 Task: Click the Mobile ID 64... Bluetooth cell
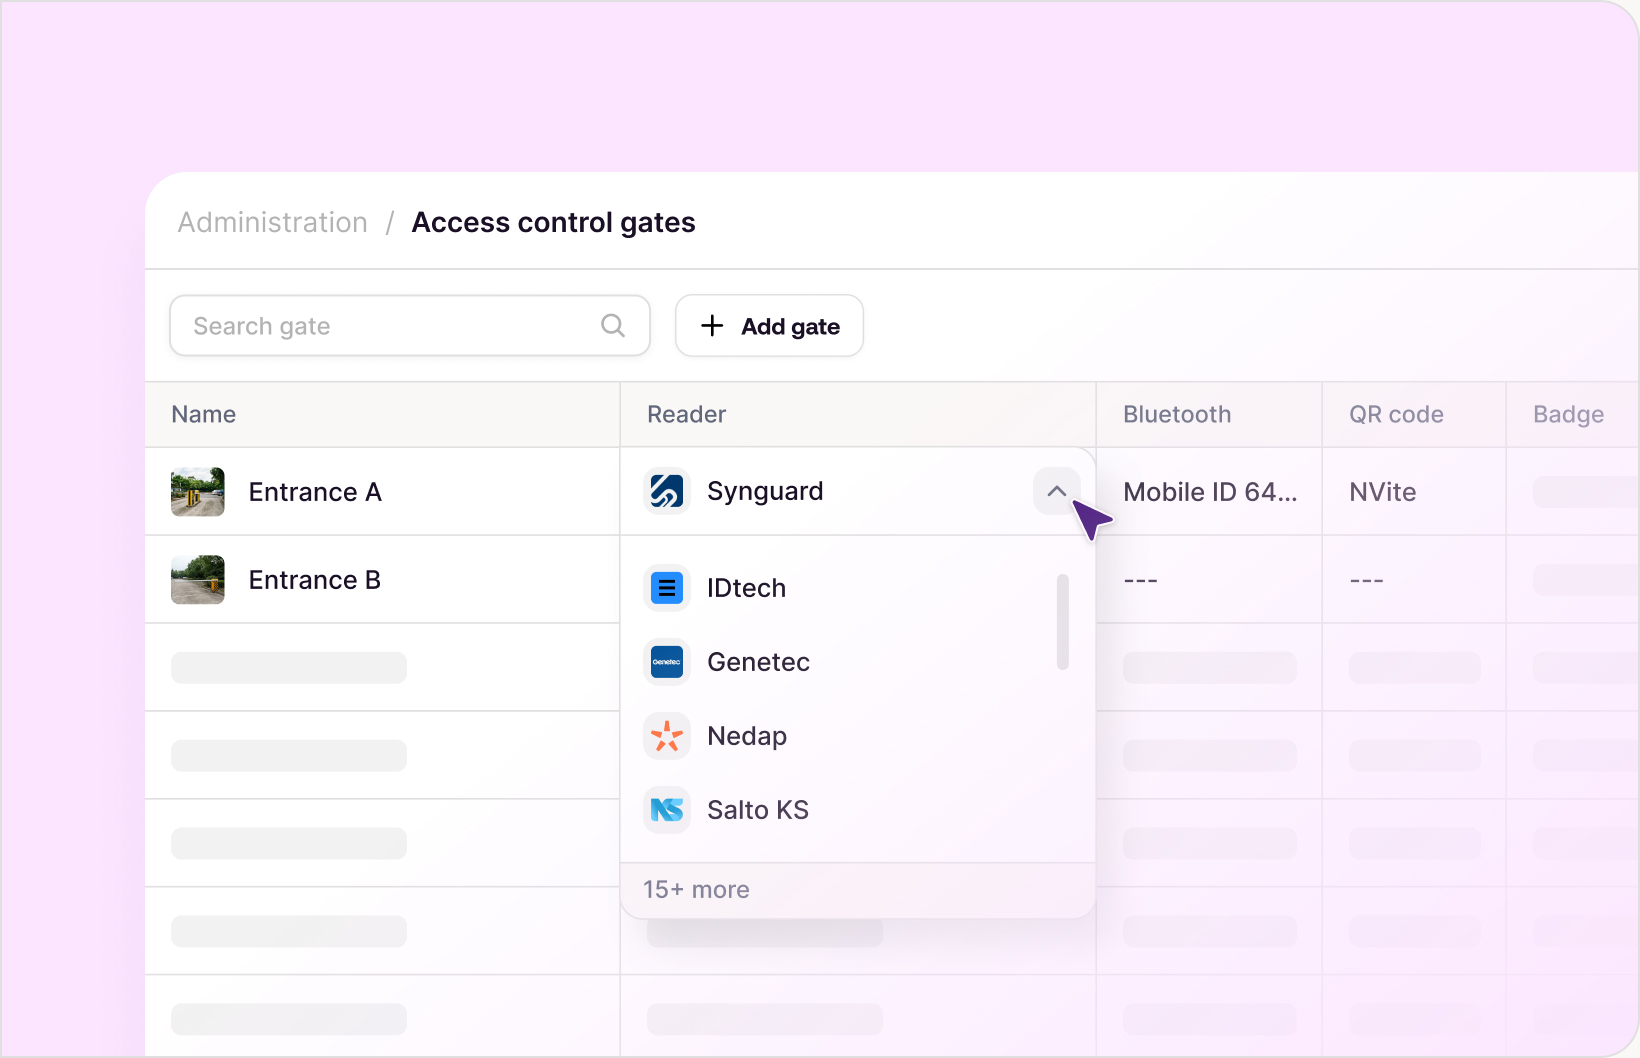tap(1210, 492)
